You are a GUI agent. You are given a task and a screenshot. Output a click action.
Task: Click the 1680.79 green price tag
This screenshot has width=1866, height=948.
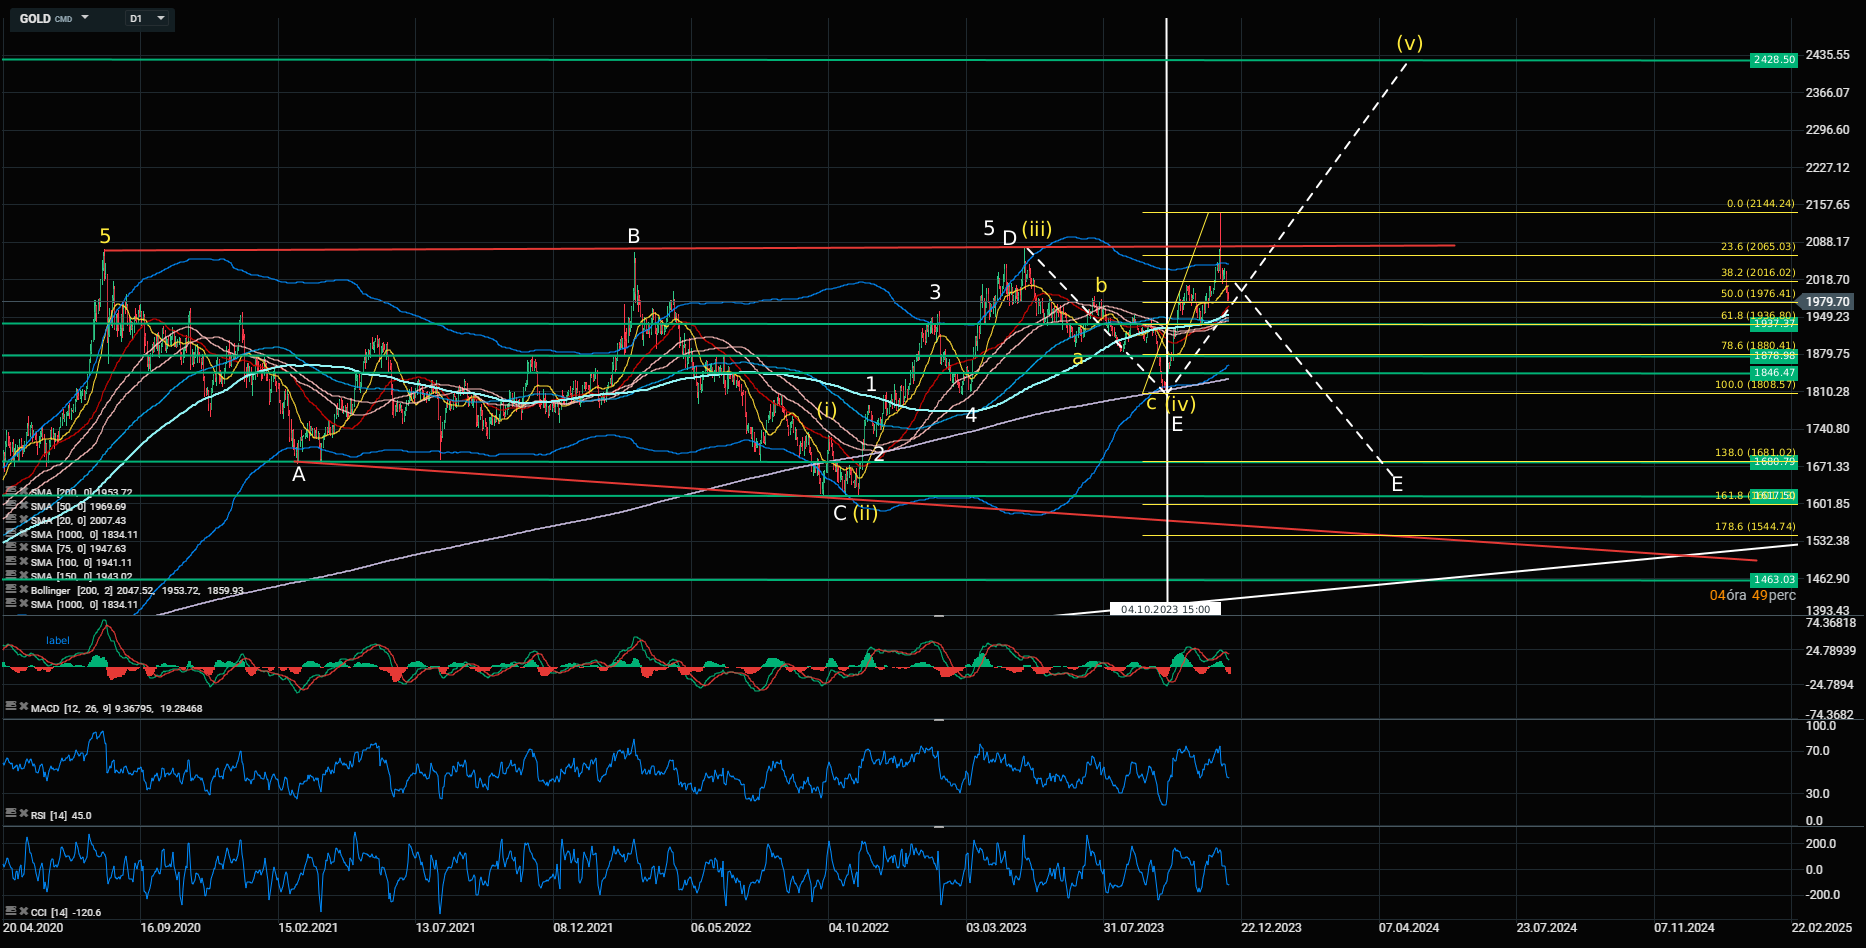pyautogui.click(x=1774, y=462)
